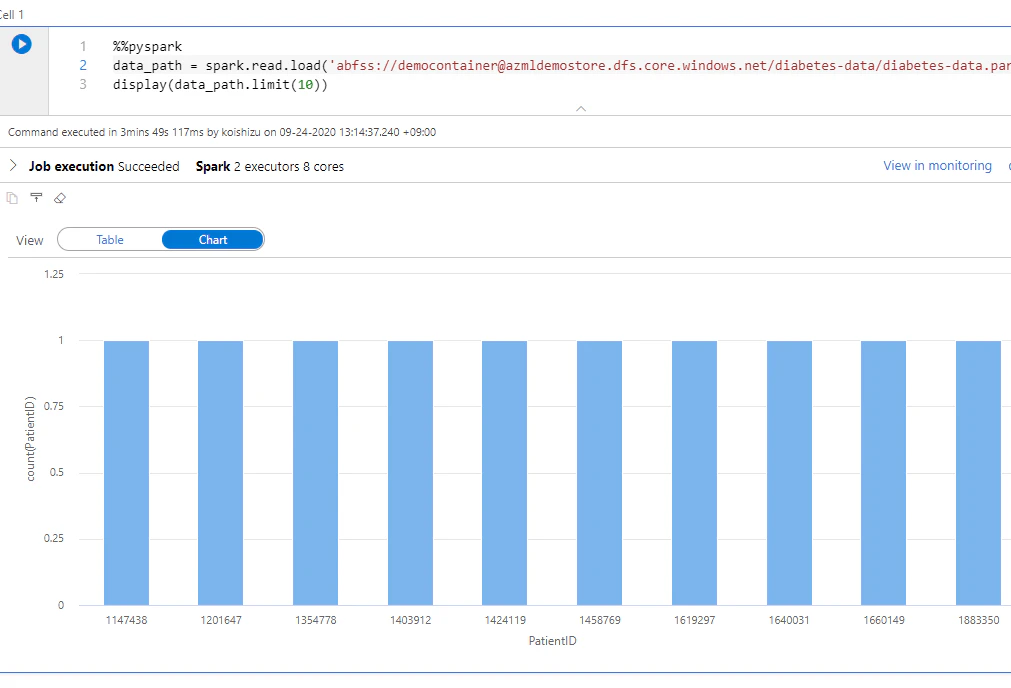The width and height of the screenshot is (1011, 688).
Task: Click the 'Spark 2 executors 8 cores' text
Action: tap(270, 166)
